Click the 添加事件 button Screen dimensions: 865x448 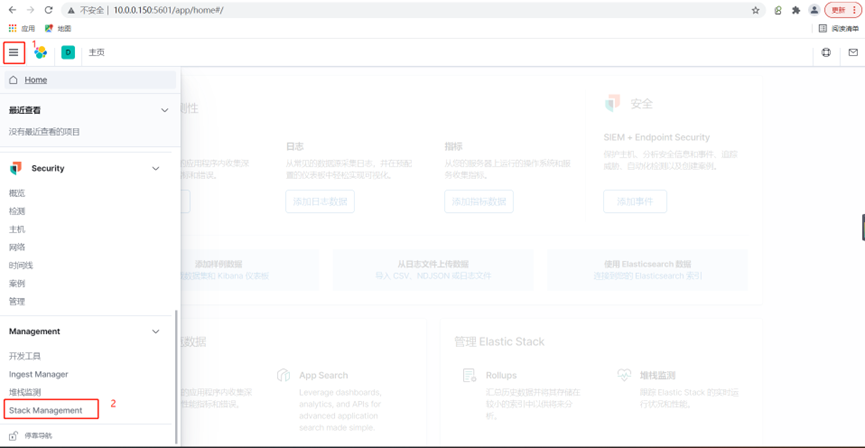tap(635, 201)
